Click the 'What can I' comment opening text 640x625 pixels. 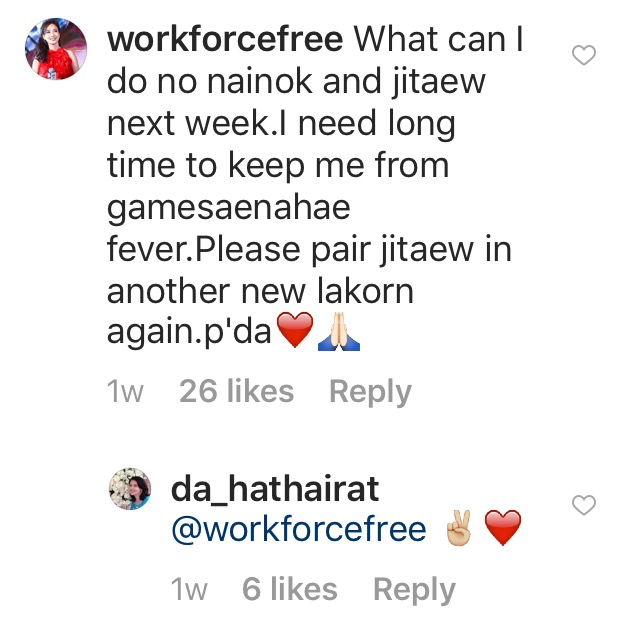point(438,39)
